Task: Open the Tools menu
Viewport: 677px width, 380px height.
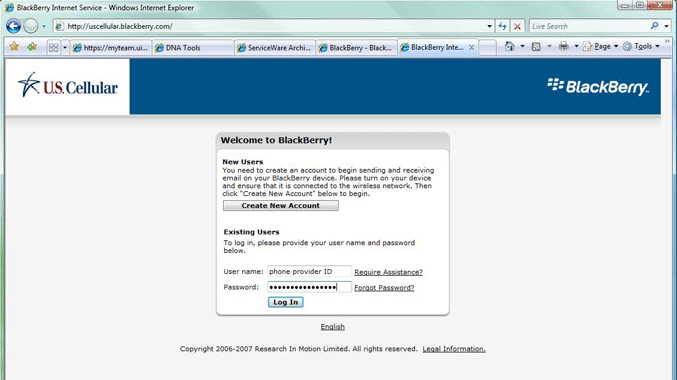Action: click(641, 46)
